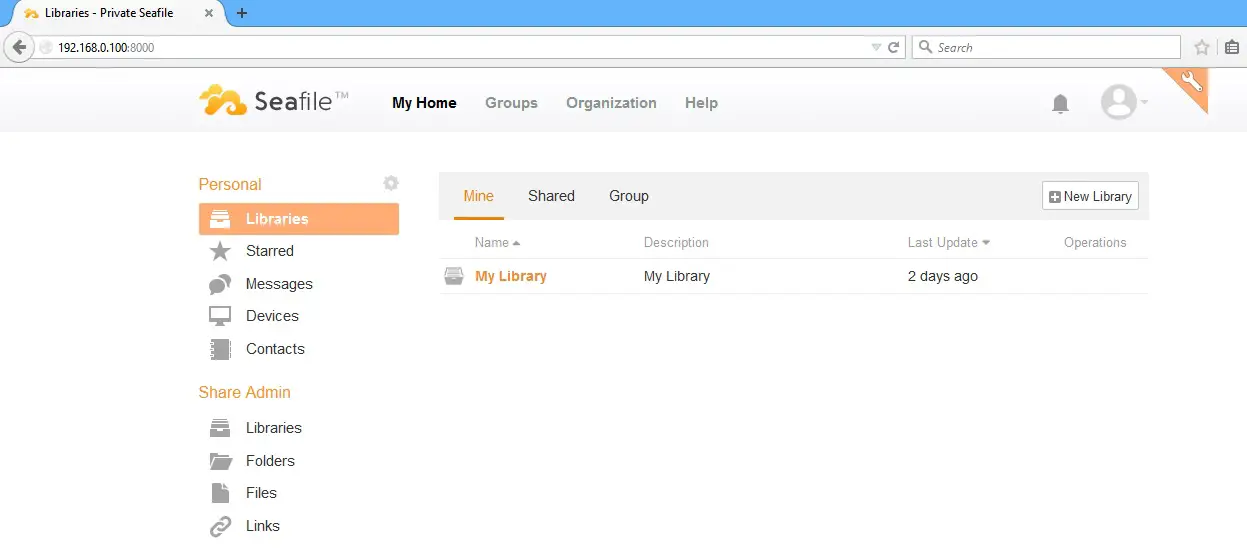Go to Devices
Image resolution: width=1247 pixels, height=560 pixels.
pos(272,316)
